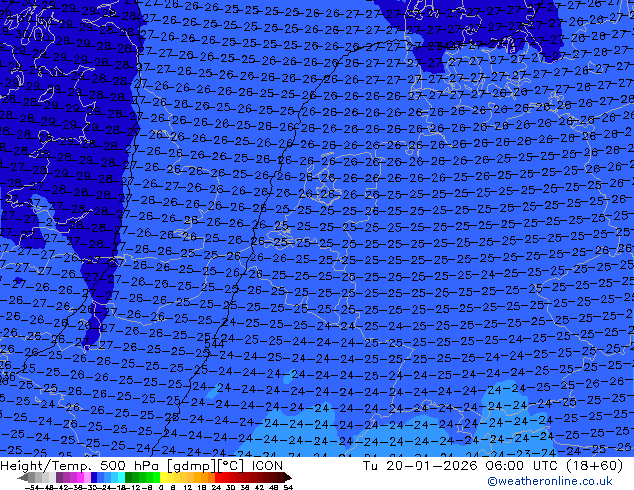Image resolution: width=634 pixels, height=490 pixels.
Task: Click the dark right arrow end of color scale
Action: tap(288, 478)
